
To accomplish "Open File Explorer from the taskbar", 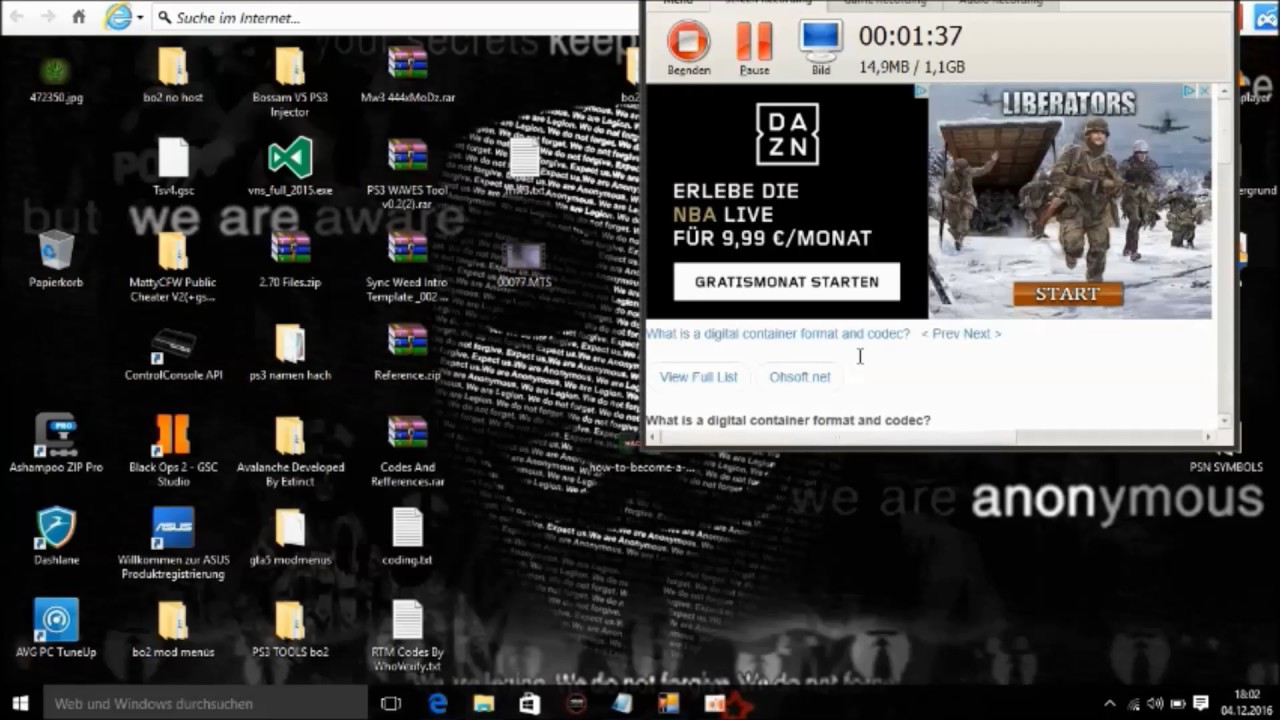I will click(x=484, y=703).
